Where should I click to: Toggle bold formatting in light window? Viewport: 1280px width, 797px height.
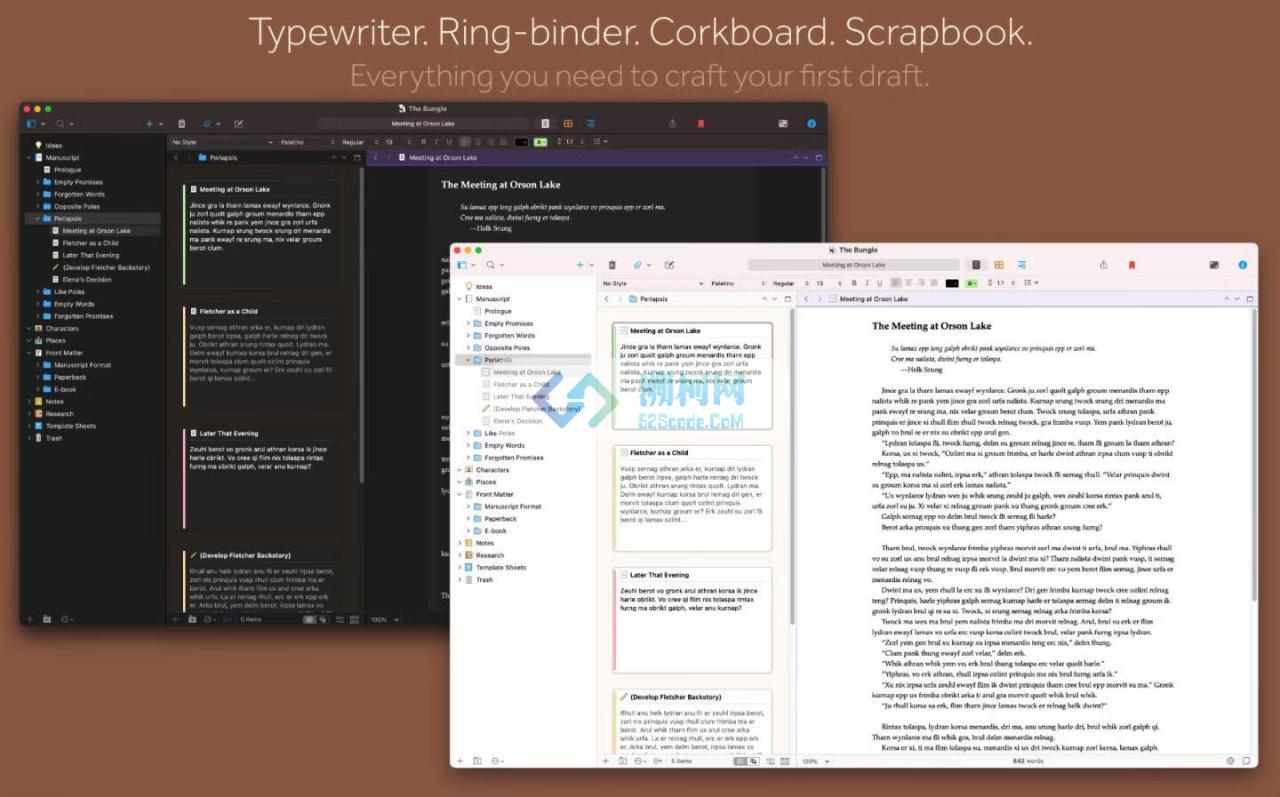click(x=853, y=283)
